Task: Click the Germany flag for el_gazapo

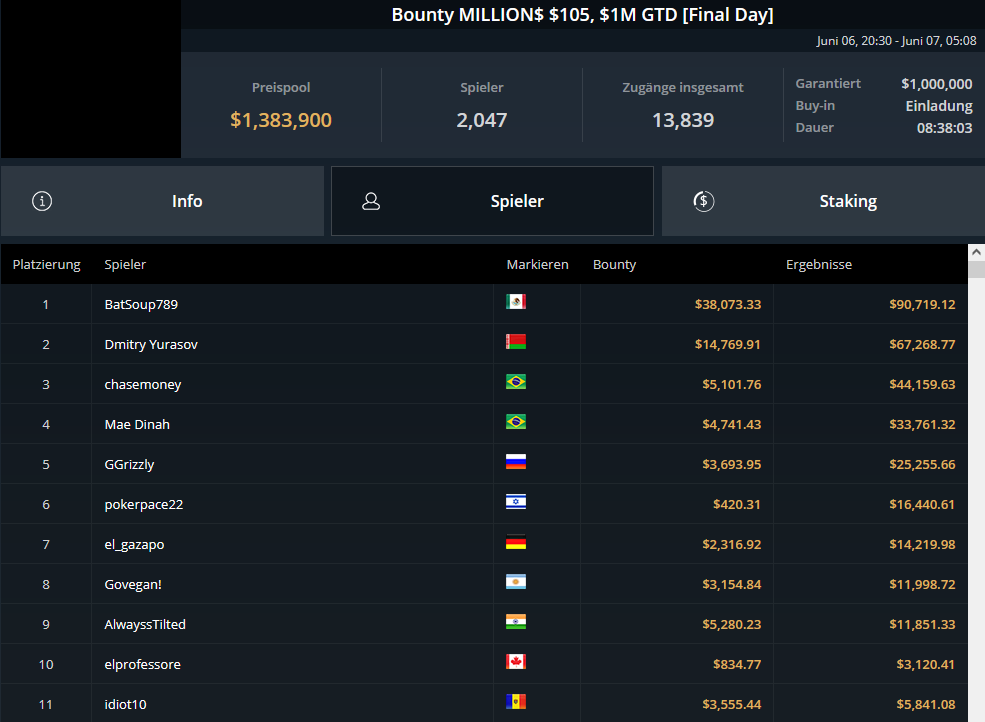Action: pos(516,542)
